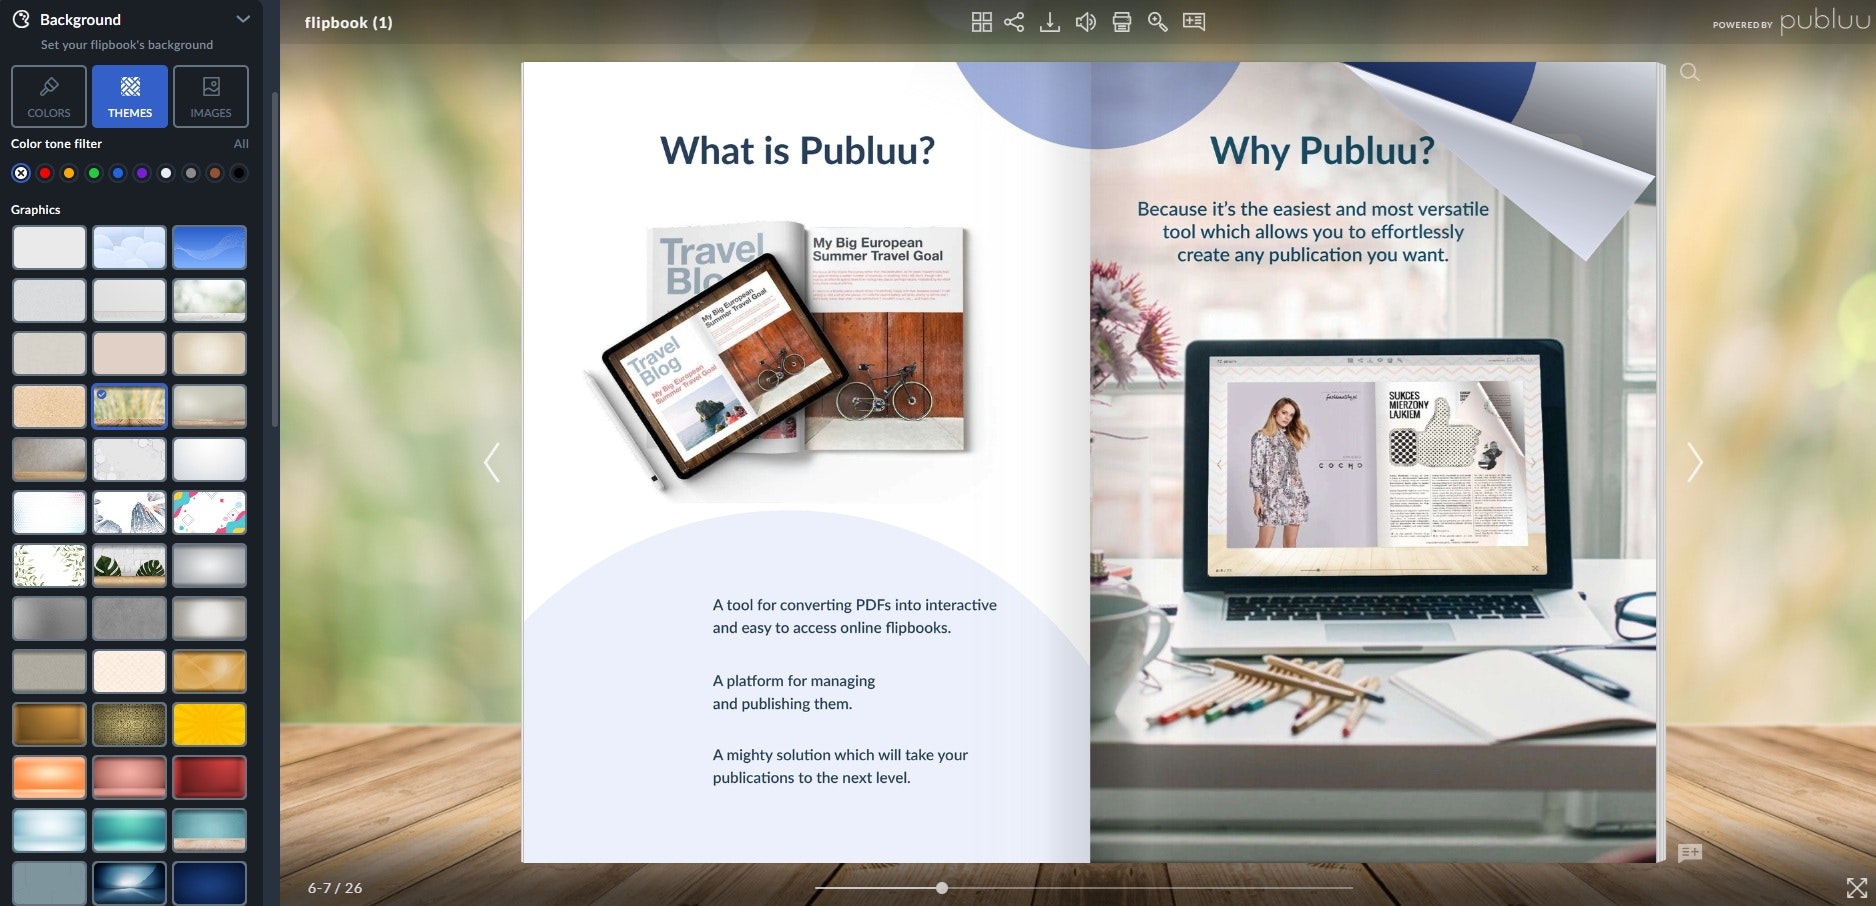The height and width of the screenshot is (906, 1876).
Task: Click the flipbook (1) title
Action: 348,22
